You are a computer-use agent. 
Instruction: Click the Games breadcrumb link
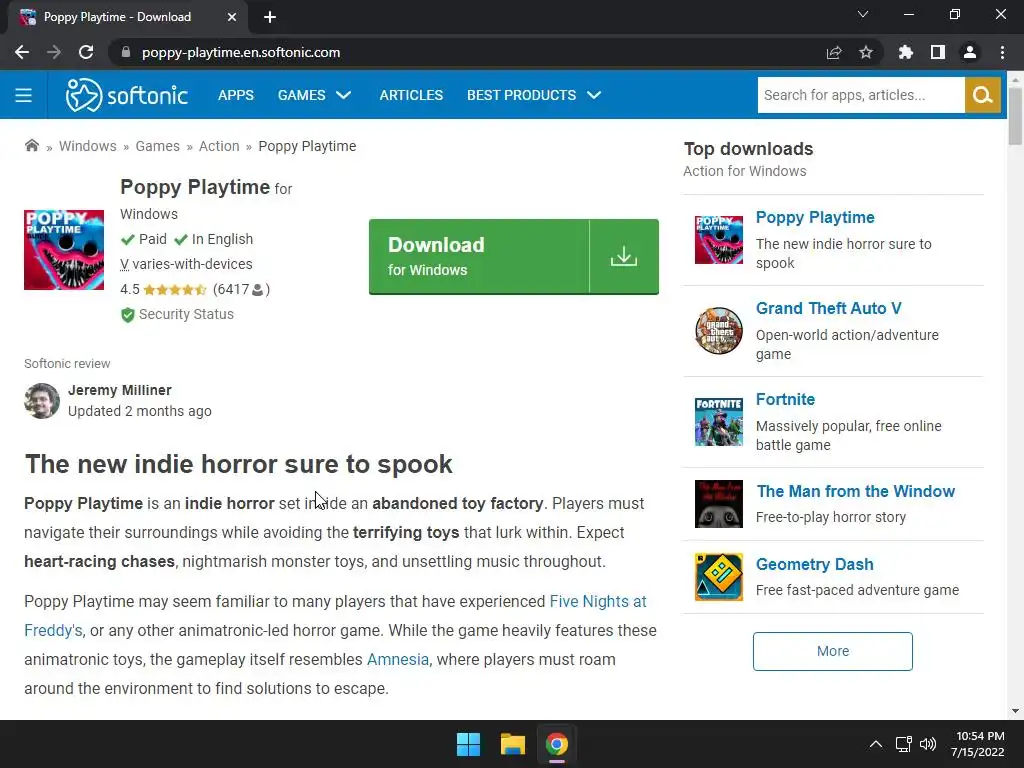[x=157, y=146]
